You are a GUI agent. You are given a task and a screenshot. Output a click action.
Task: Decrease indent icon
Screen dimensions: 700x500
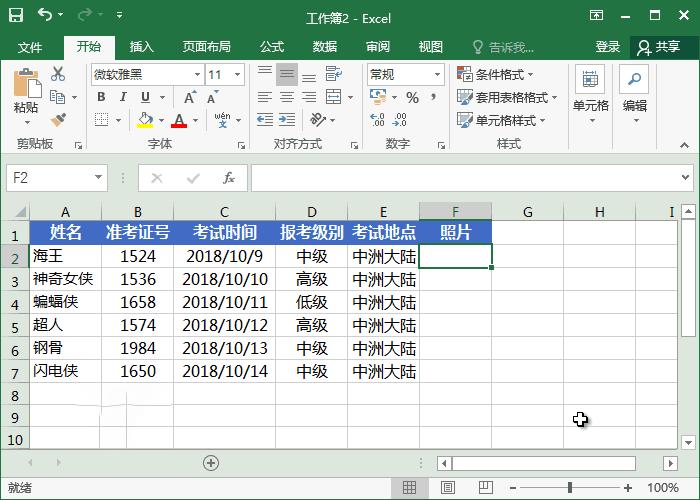(x=265, y=120)
